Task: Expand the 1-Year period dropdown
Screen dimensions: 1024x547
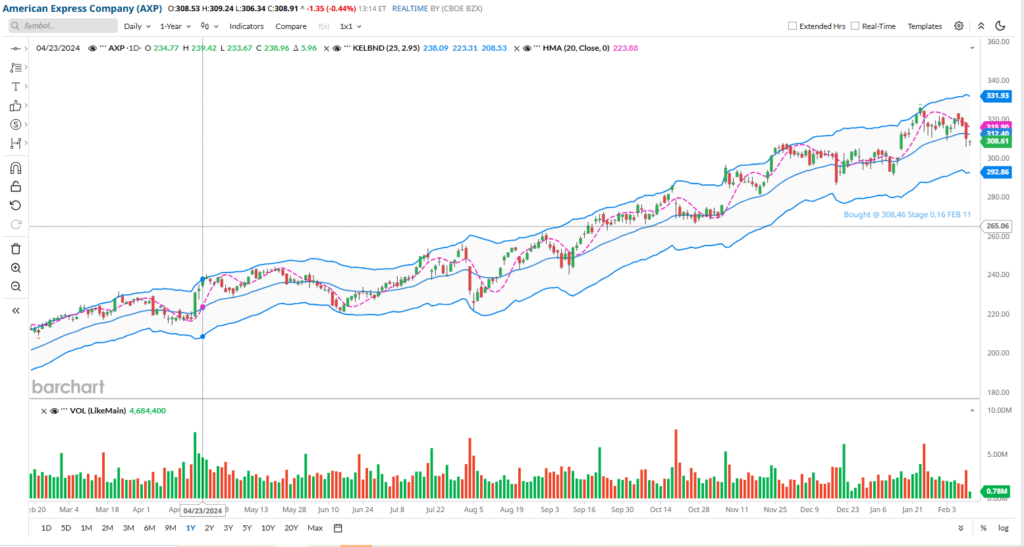Action: tap(177, 26)
